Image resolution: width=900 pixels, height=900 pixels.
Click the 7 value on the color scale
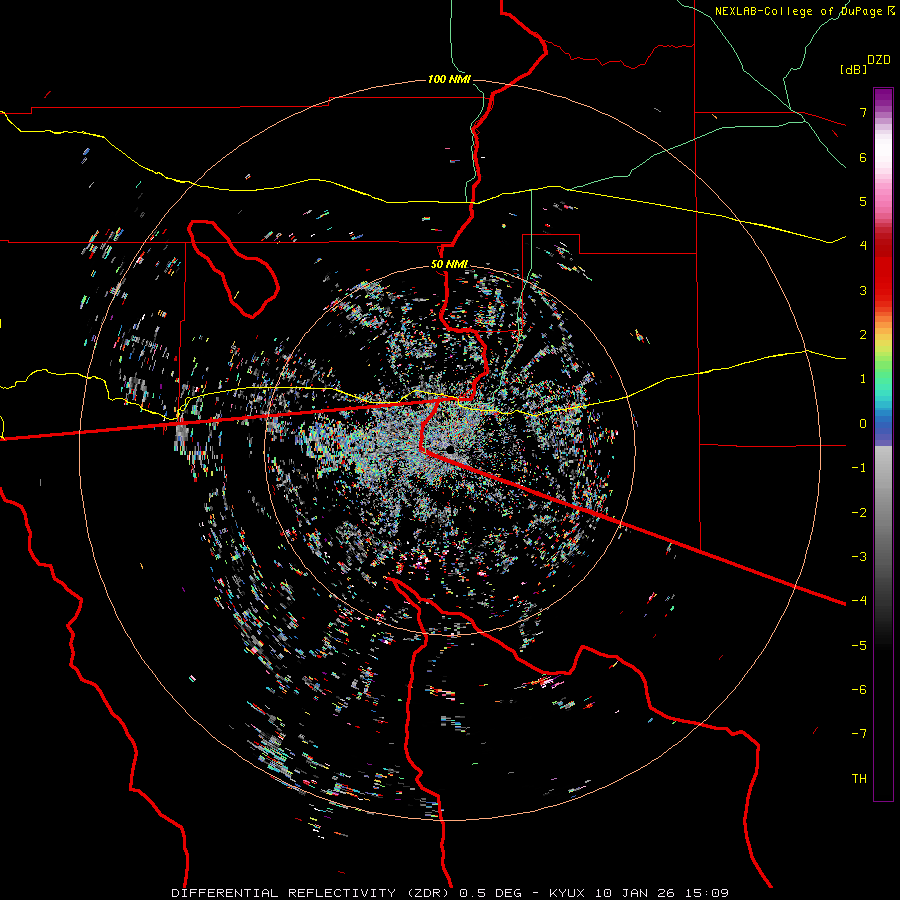(x=863, y=112)
